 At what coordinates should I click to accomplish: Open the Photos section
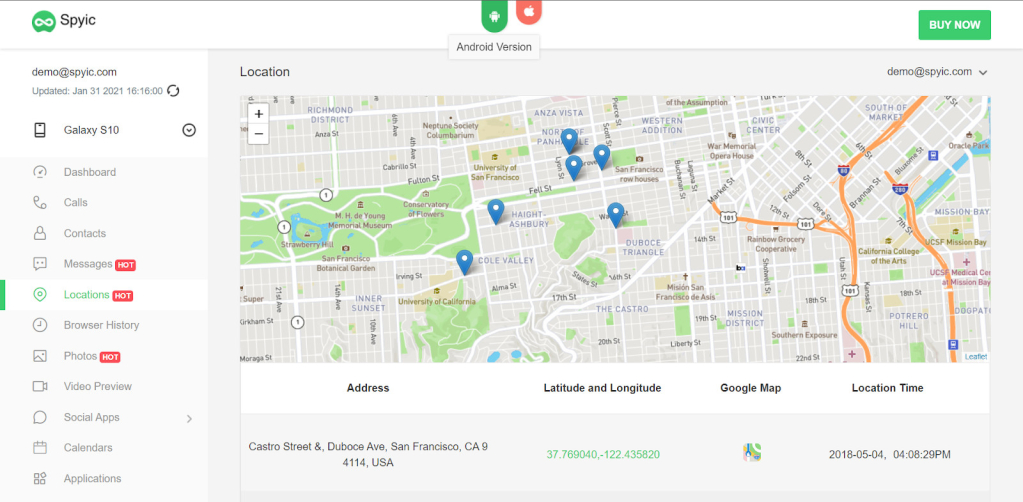(80, 356)
